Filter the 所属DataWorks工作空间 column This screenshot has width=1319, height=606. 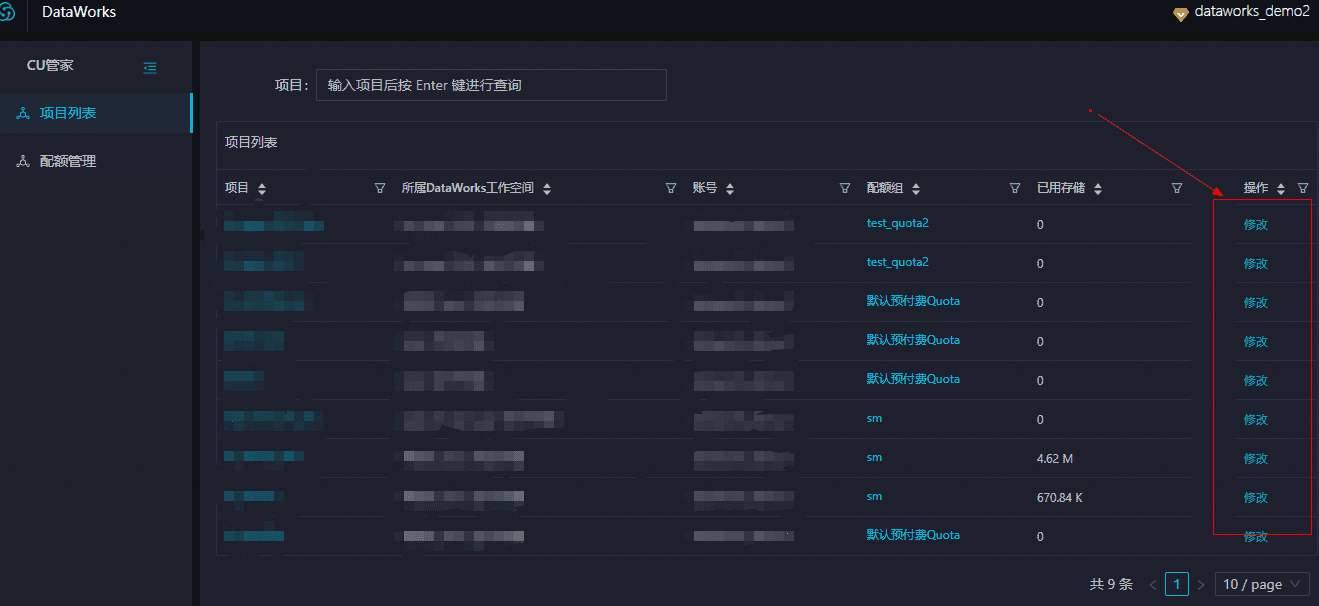671,188
